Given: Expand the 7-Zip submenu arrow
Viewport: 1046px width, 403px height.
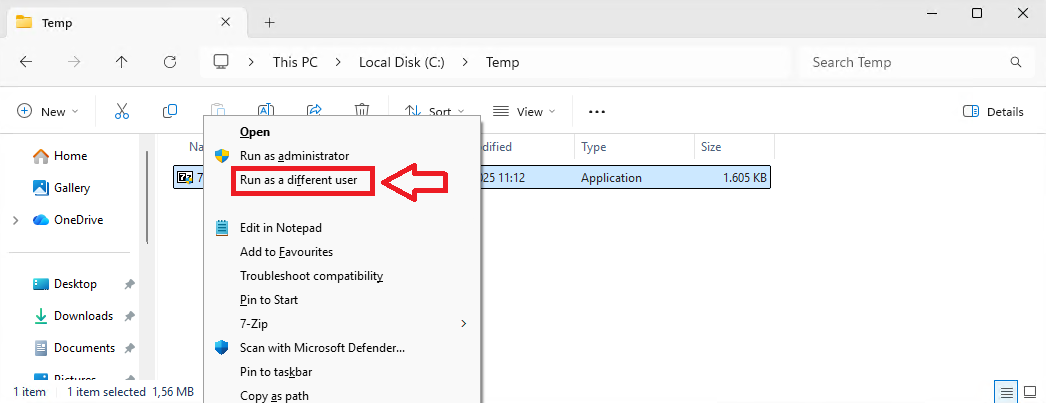Looking at the screenshot, I should 464,324.
